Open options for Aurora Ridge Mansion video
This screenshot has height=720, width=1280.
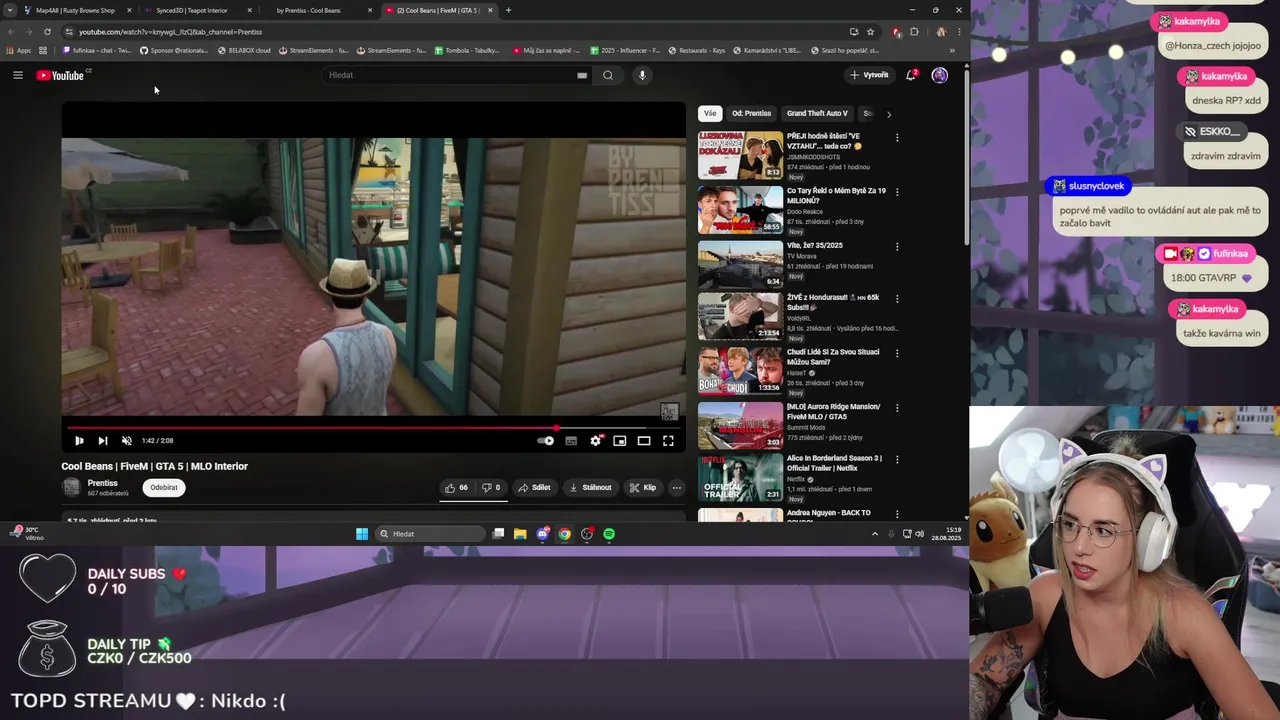click(x=897, y=408)
